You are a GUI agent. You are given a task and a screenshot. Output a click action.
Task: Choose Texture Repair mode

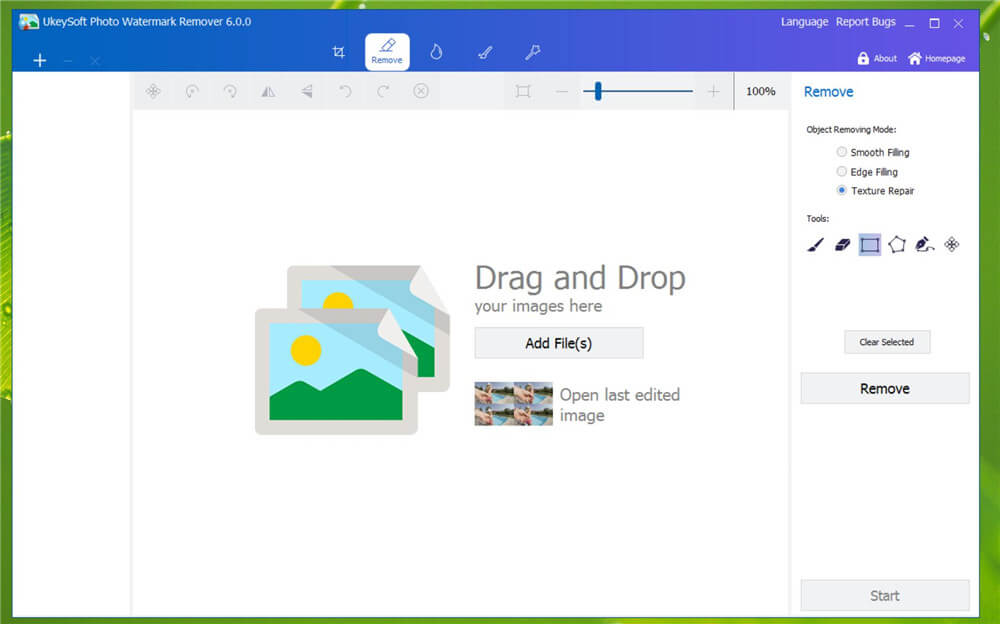[842, 191]
